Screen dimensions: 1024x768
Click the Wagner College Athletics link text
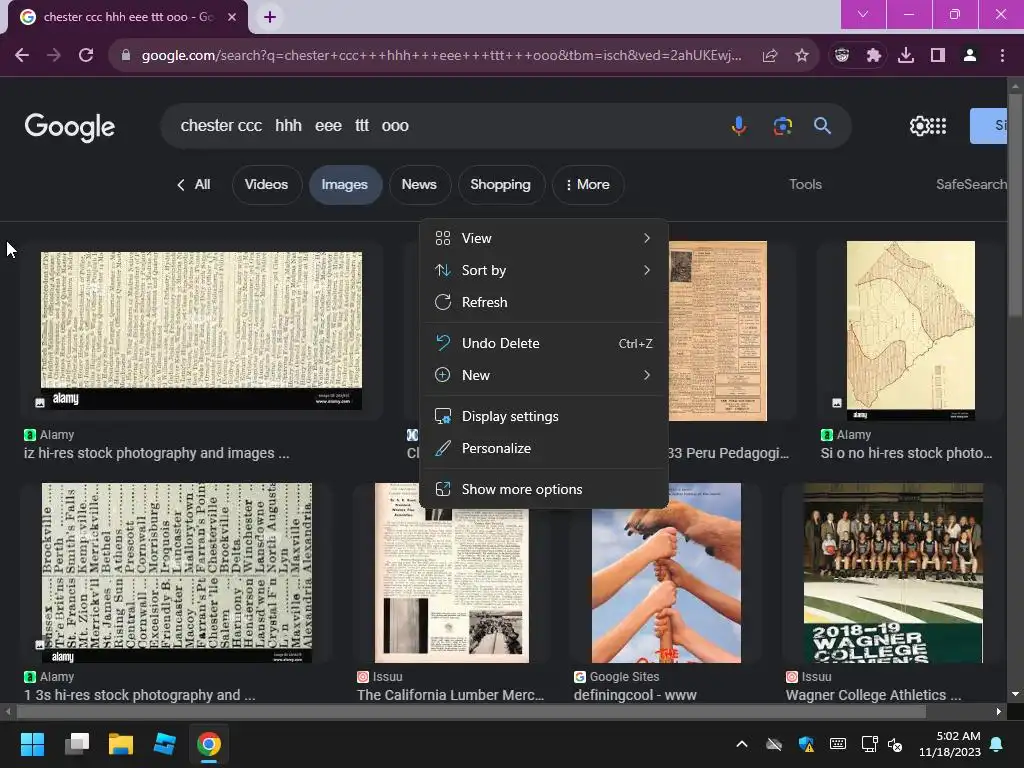(x=873, y=695)
